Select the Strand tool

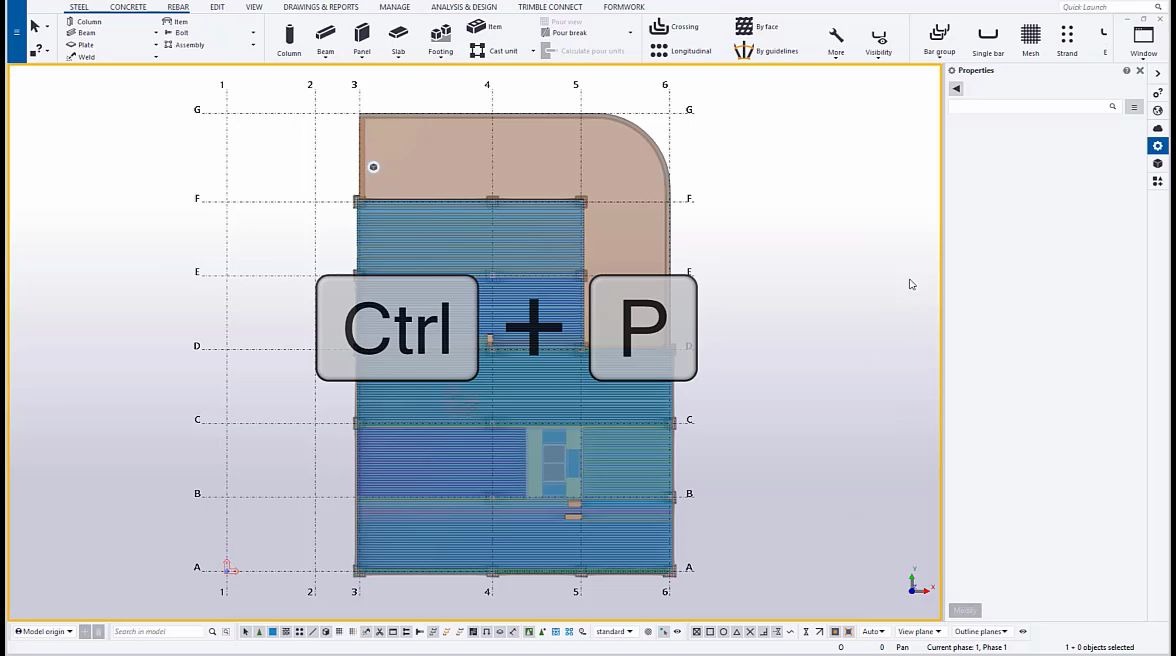[1066, 40]
